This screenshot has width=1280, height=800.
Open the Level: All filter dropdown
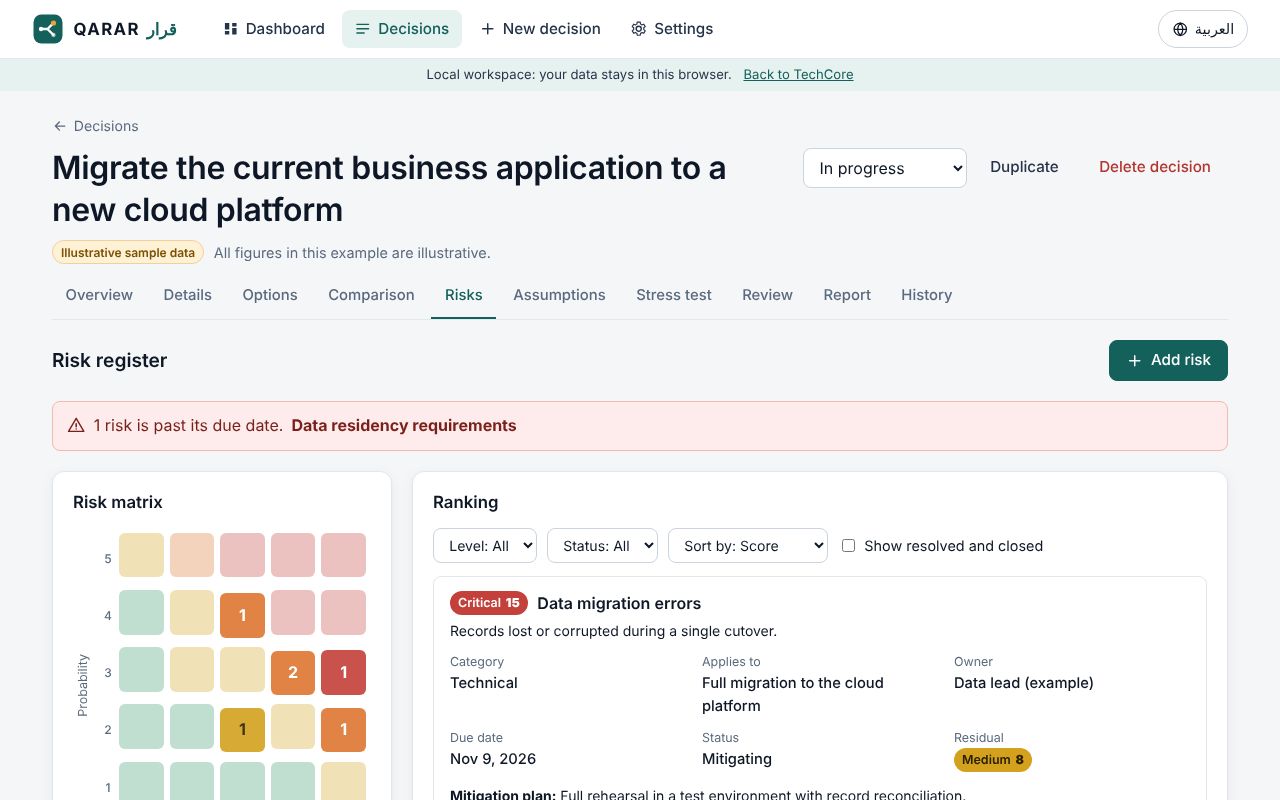pyautogui.click(x=485, y=546)
